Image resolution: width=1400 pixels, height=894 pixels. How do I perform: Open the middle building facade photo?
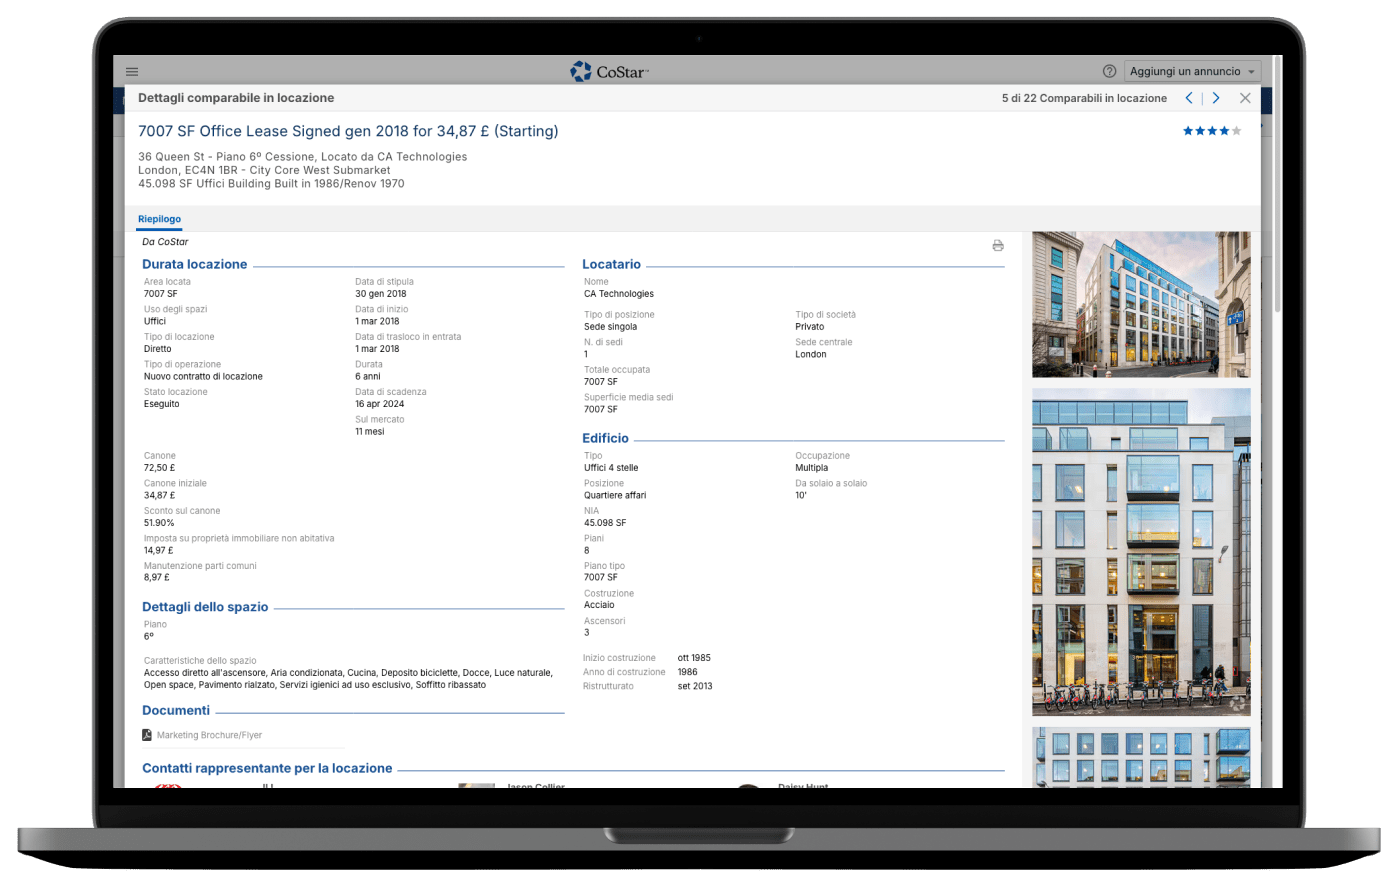pos(1140,551)
